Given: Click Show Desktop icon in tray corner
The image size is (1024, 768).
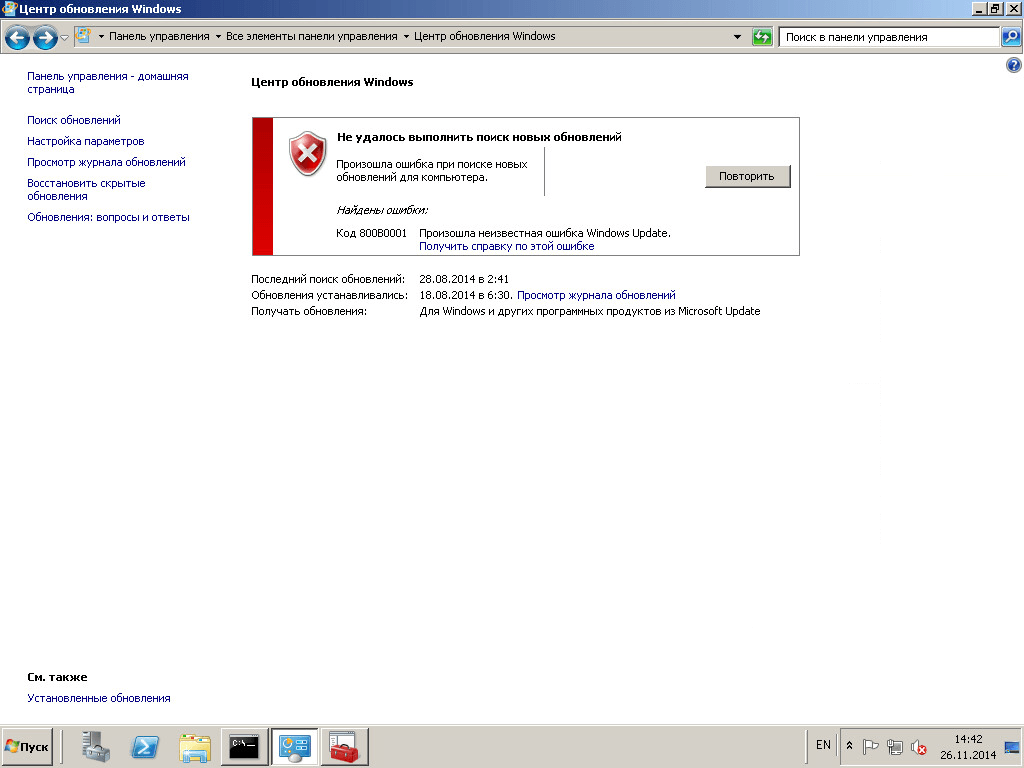Looking at the screenshot, I should click(1012, 747).
